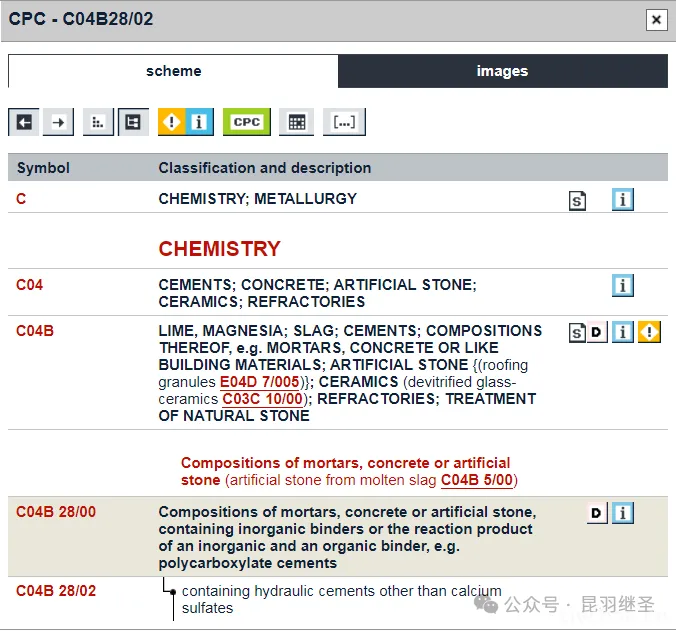
Task: Open the info icon for C04B 28/00
Action: [623, 513]
